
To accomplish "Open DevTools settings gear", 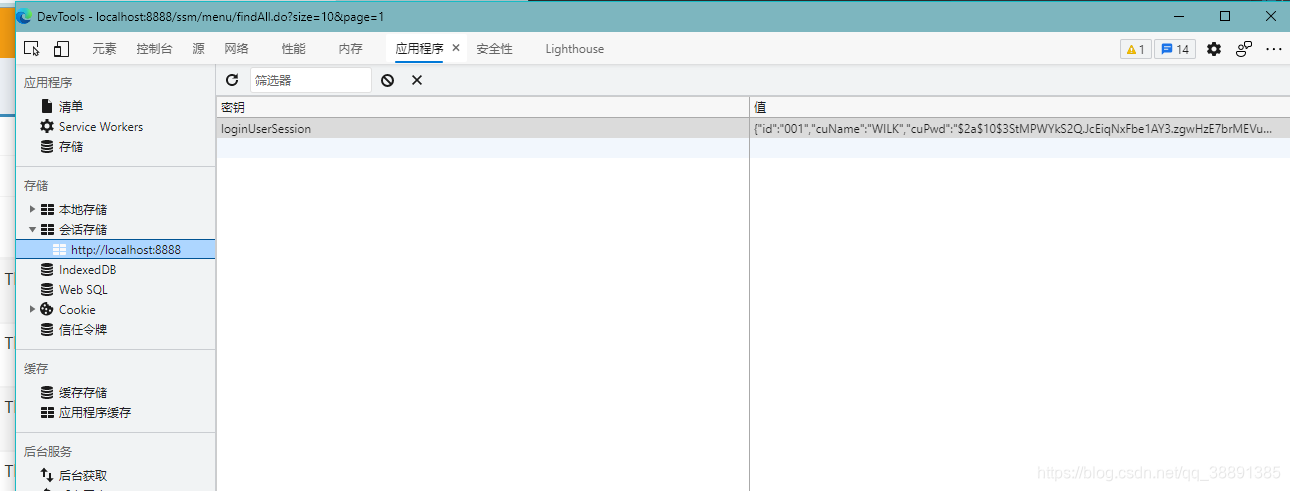I will (1214, 49).
